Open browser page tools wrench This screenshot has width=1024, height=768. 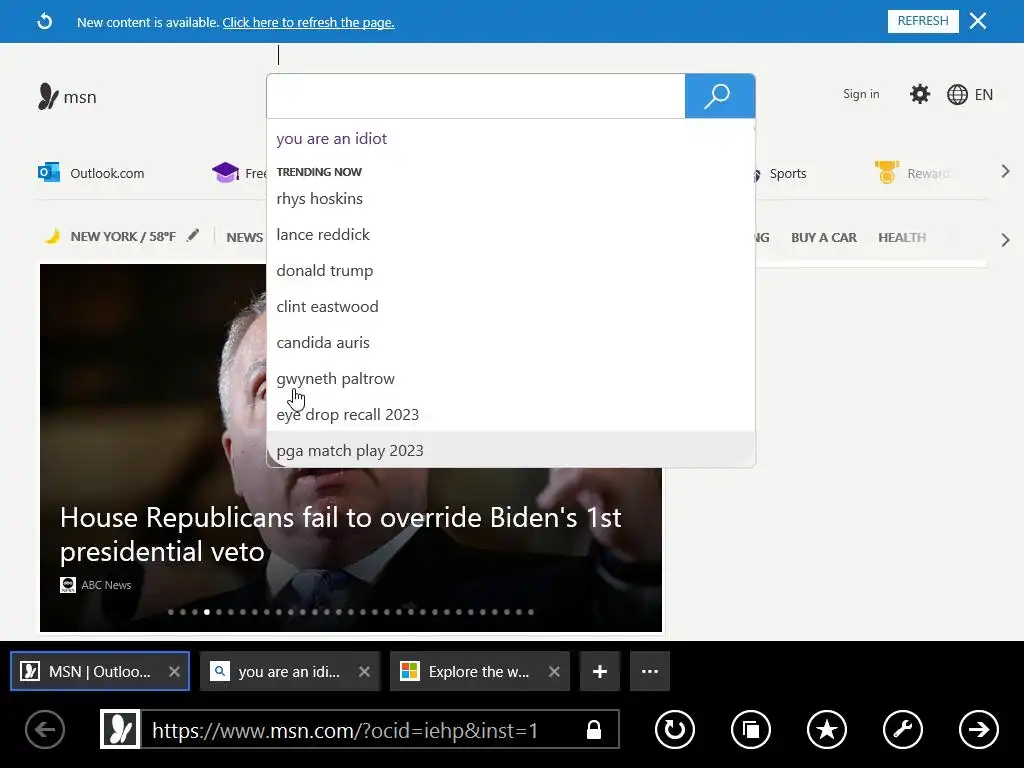coord(903,729)
